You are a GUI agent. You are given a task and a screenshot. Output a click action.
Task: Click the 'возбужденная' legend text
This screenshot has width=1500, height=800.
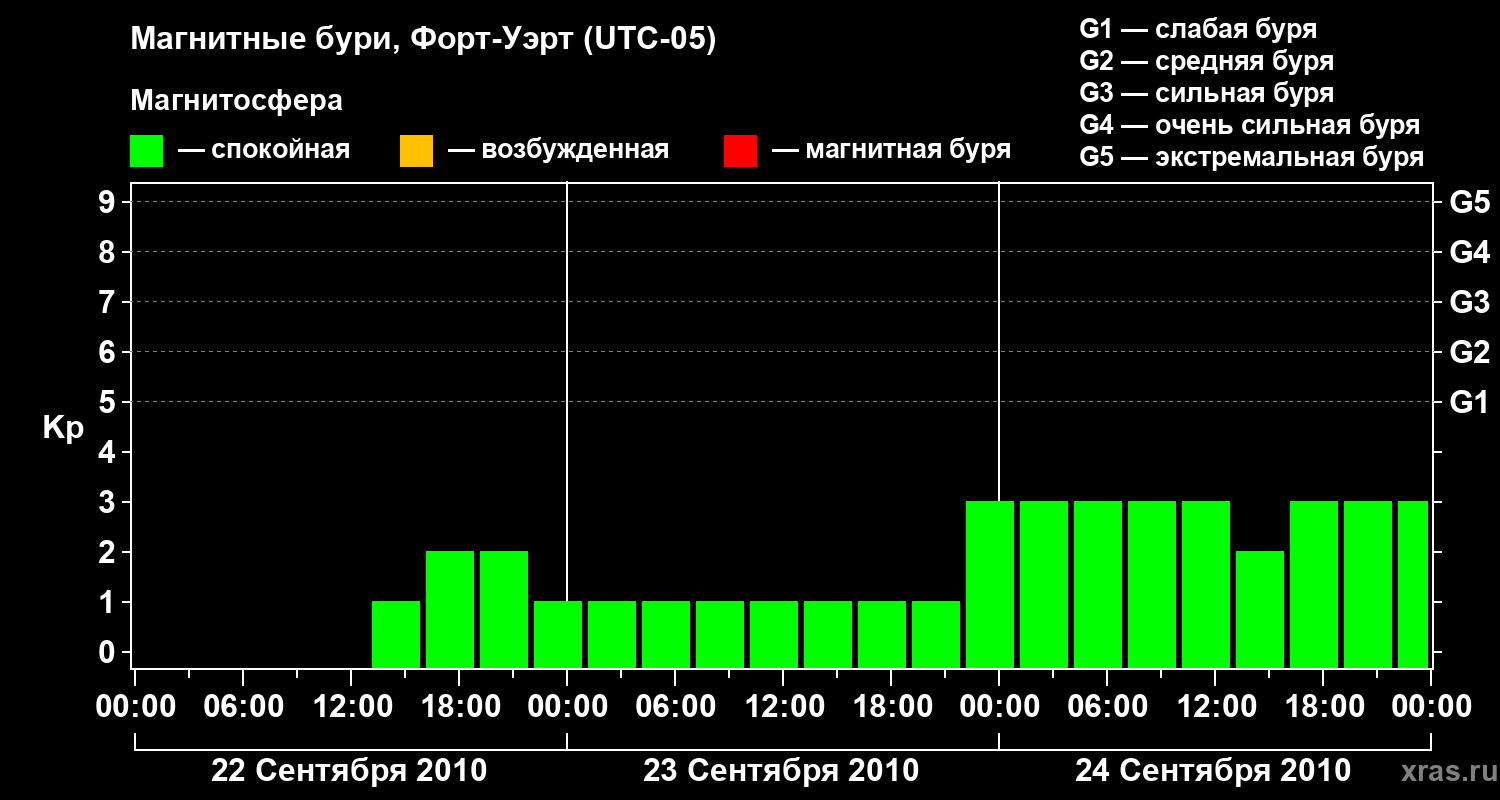(575, 151)
